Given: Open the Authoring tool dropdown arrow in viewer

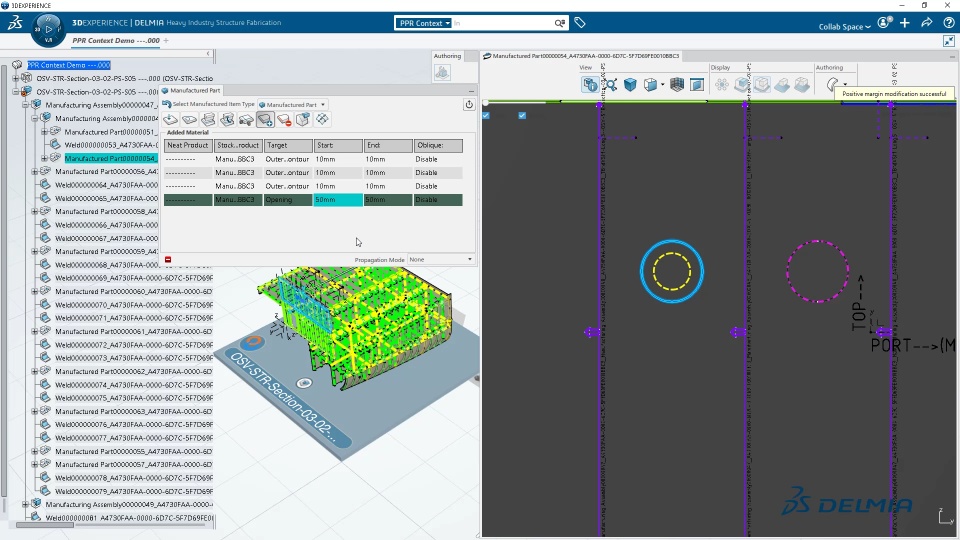Looking at the screenshot, I should 845,84.
